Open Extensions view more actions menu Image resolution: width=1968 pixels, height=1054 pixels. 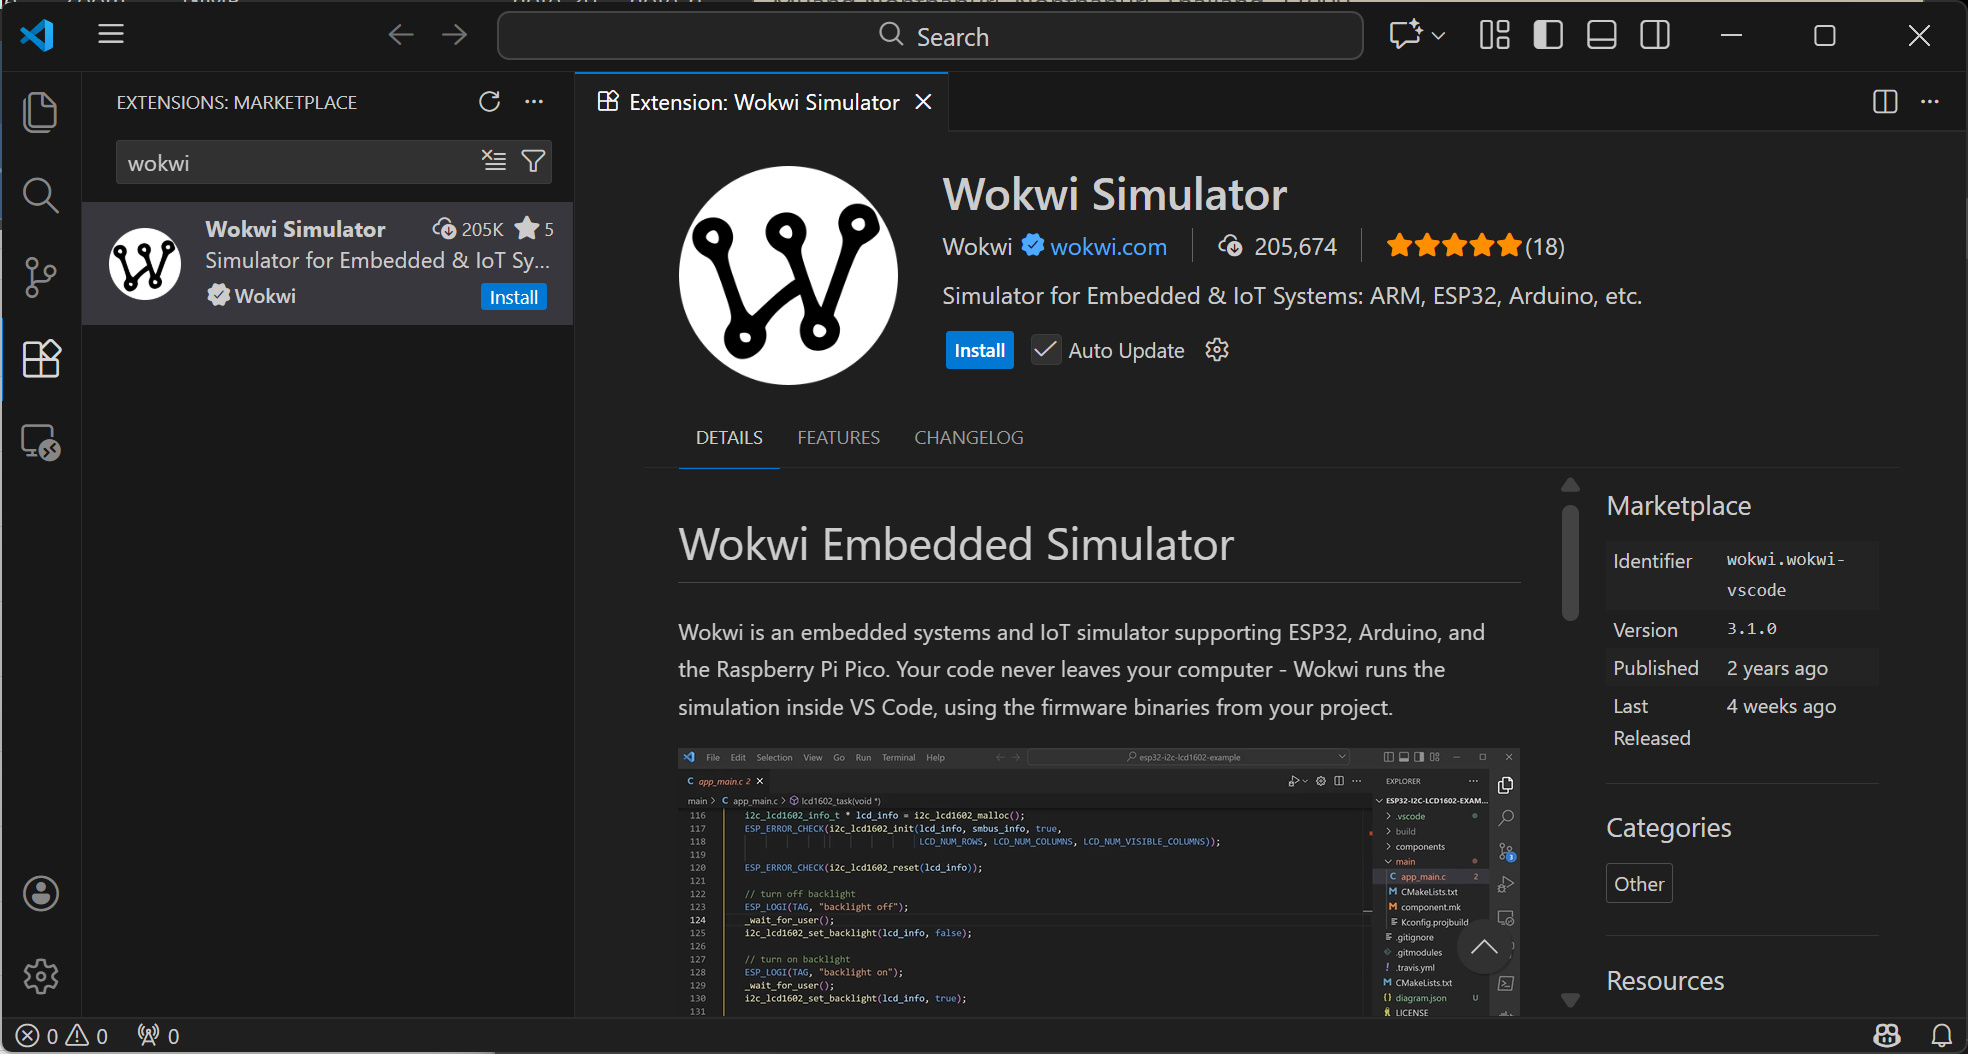tap(535, 102)
